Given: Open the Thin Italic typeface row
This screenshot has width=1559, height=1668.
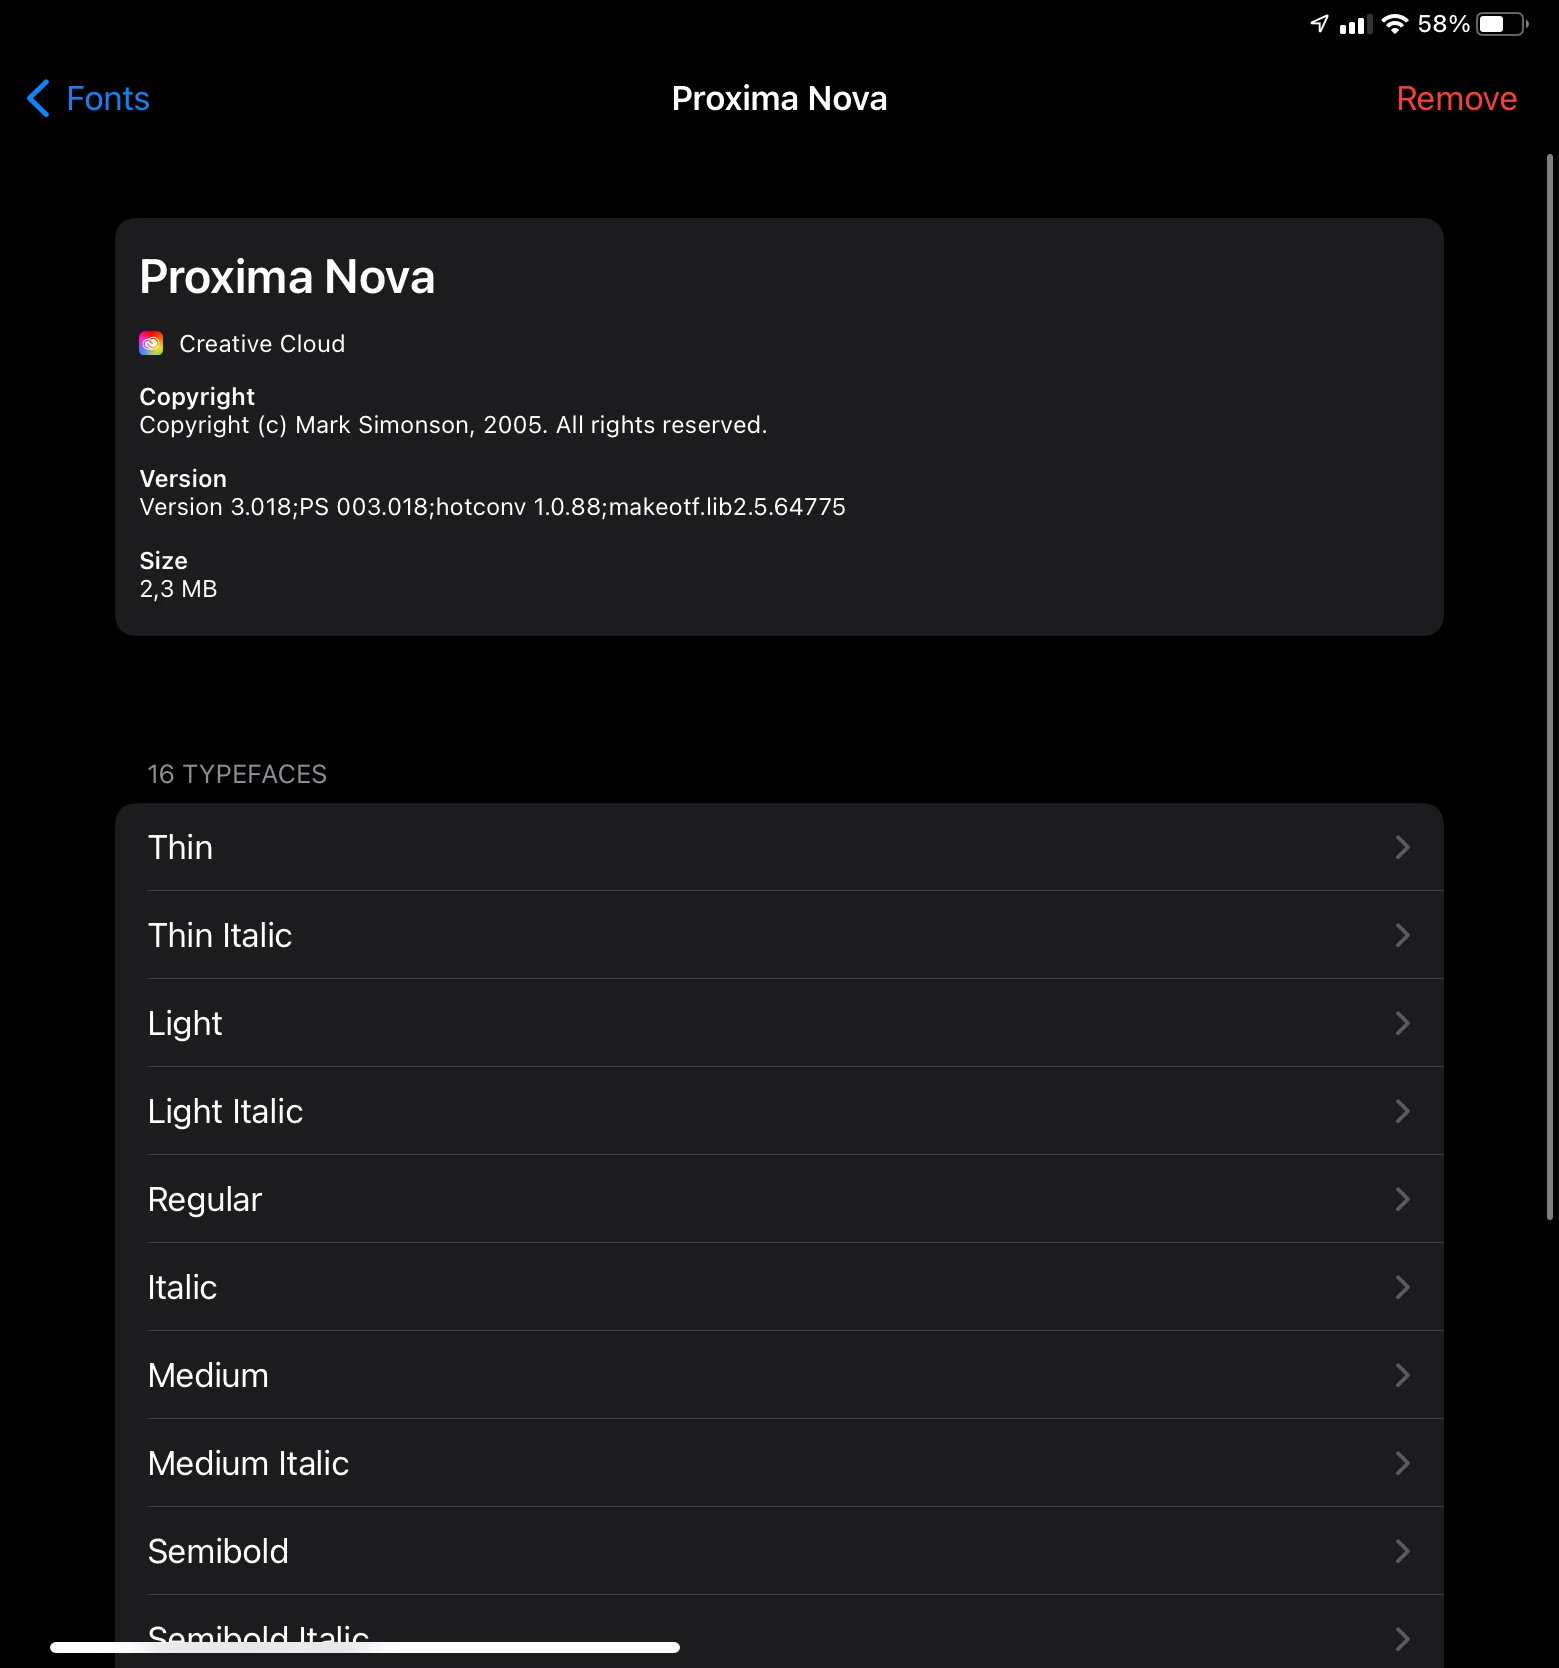Looking at the screenshot, I should coord(779,935).
